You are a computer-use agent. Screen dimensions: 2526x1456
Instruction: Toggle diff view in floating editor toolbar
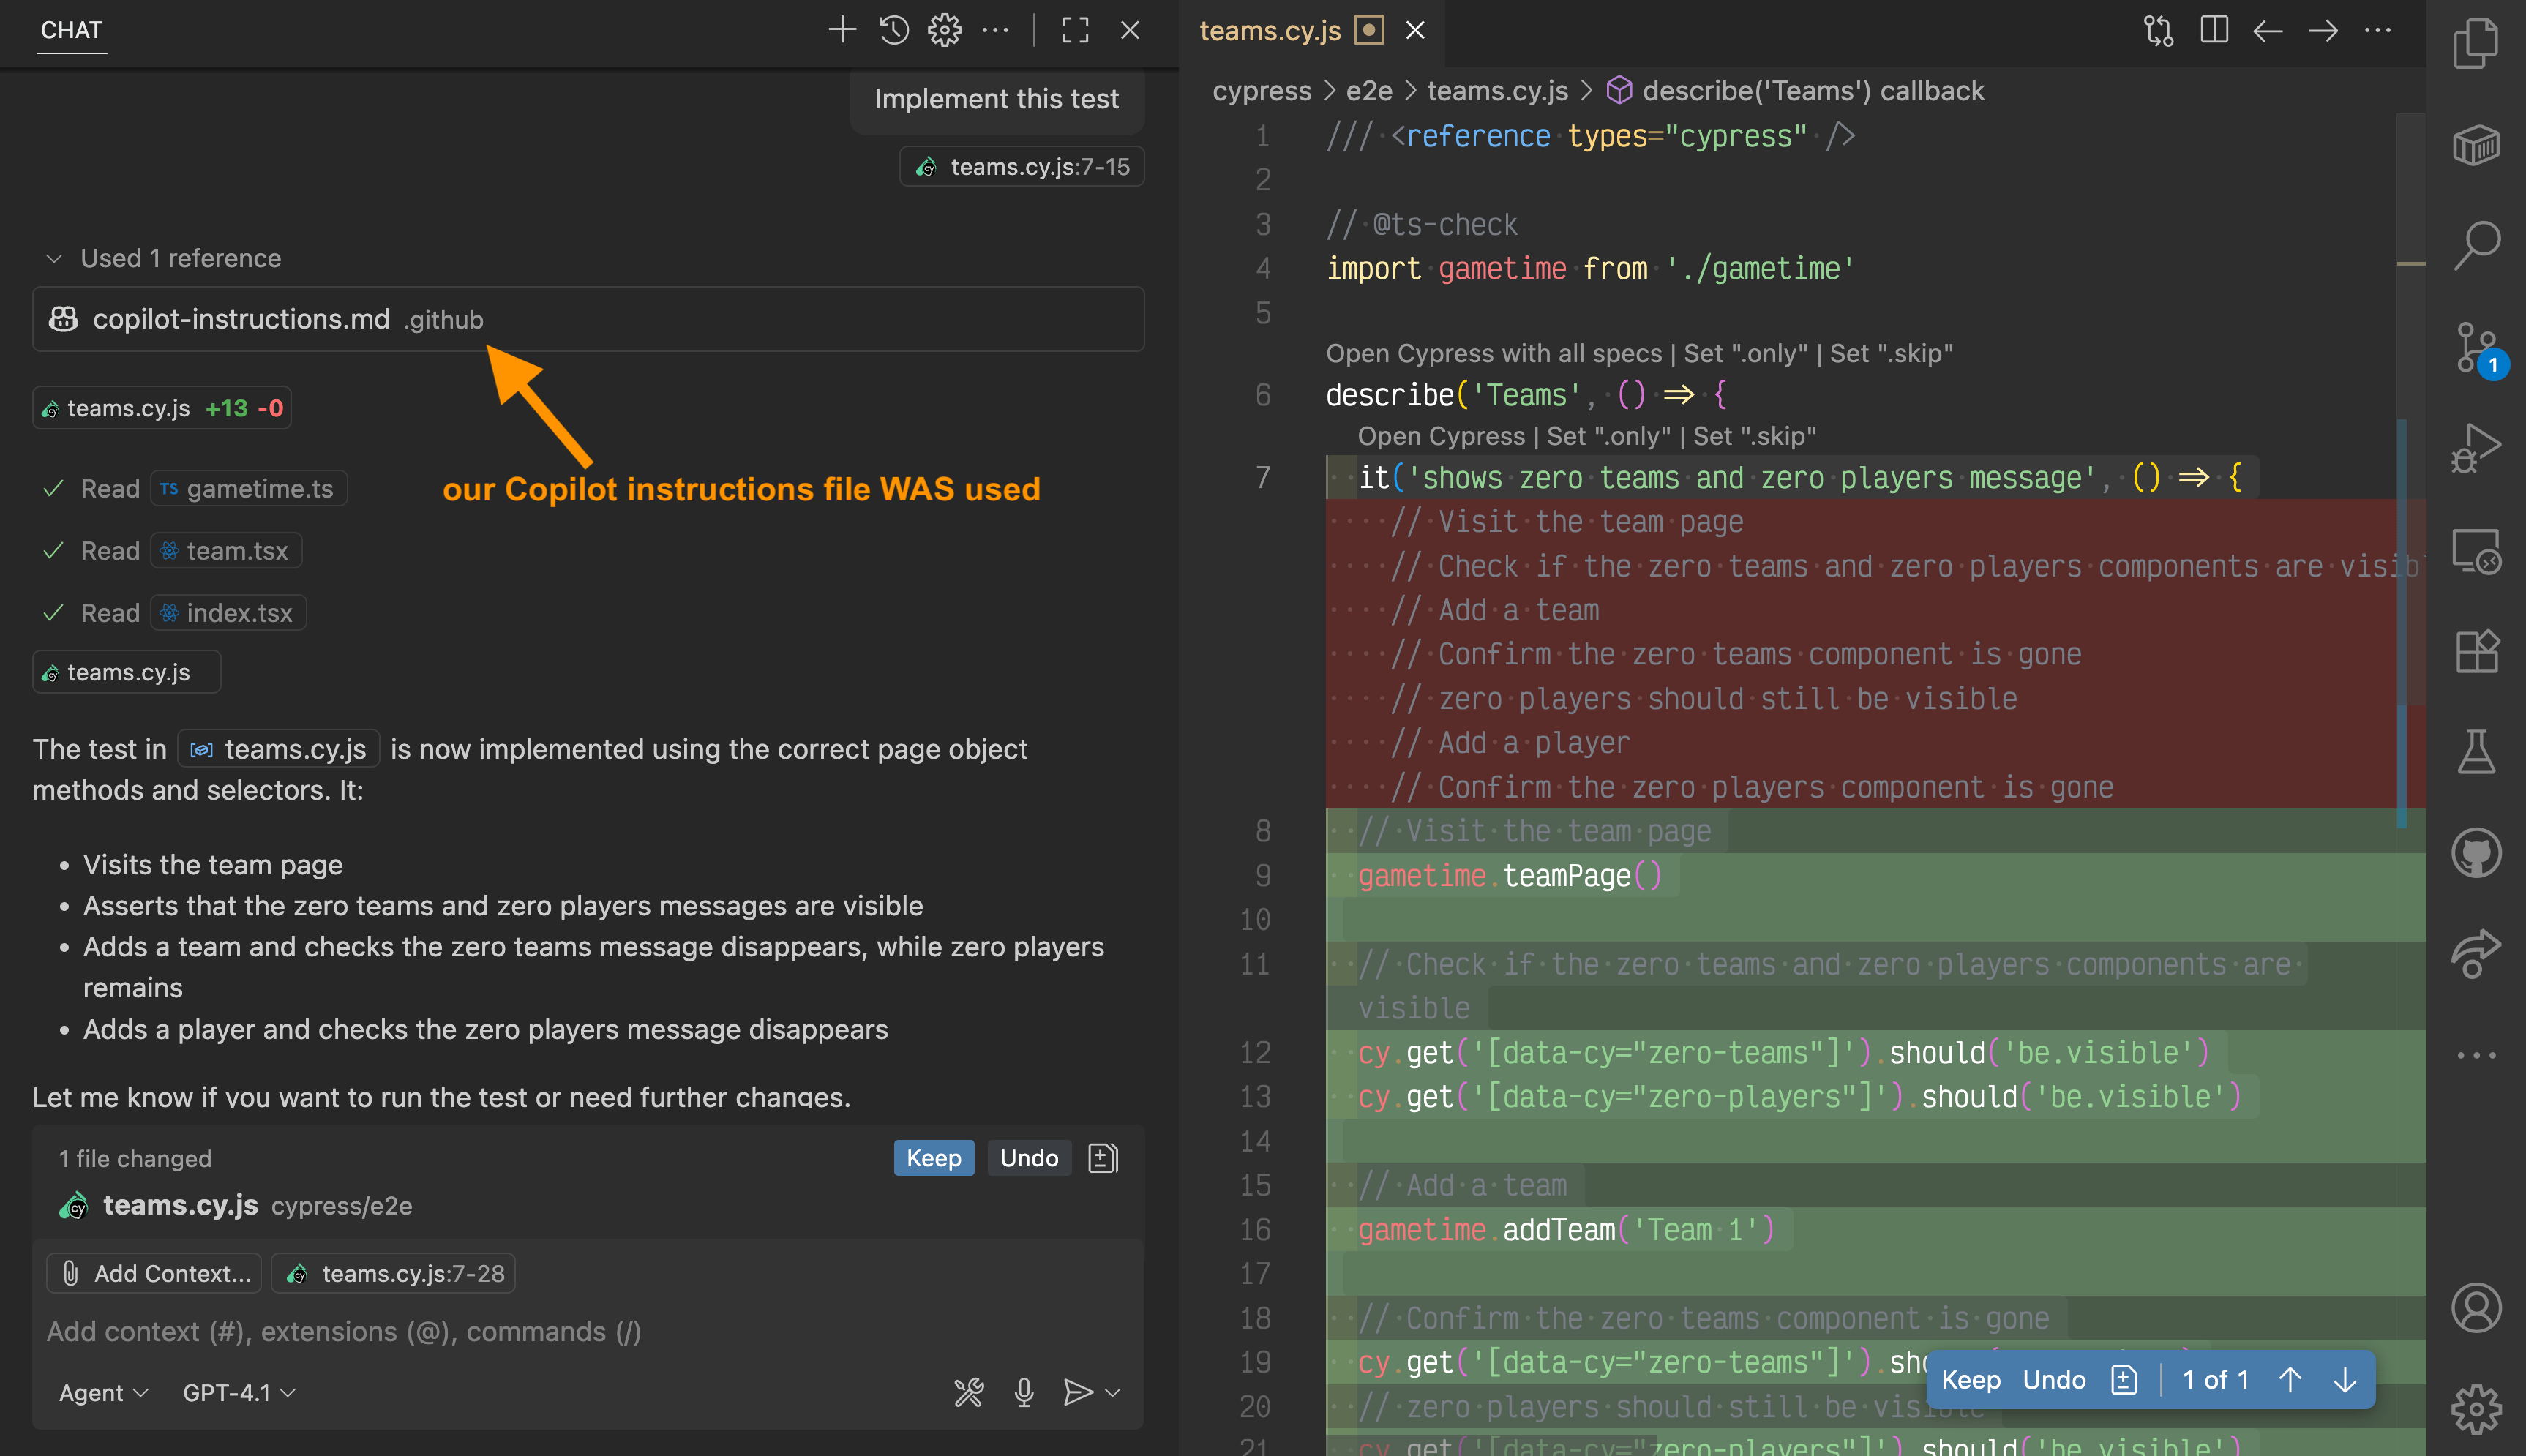pos(2124,1380)
